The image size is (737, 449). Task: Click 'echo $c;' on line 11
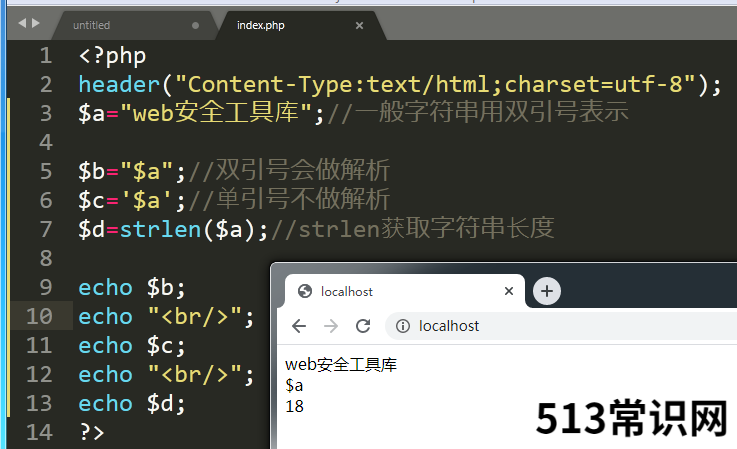point(132,346)
